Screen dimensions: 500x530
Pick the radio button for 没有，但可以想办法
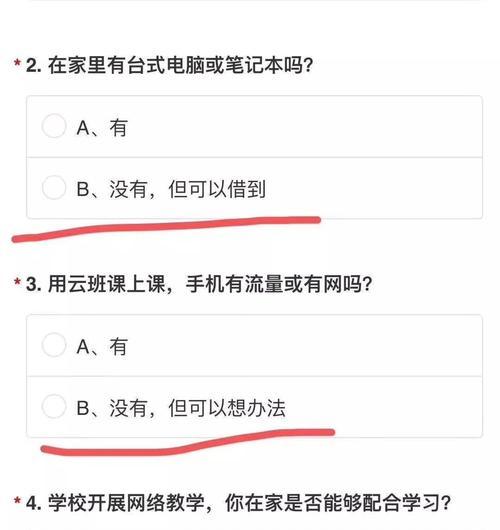54,406
